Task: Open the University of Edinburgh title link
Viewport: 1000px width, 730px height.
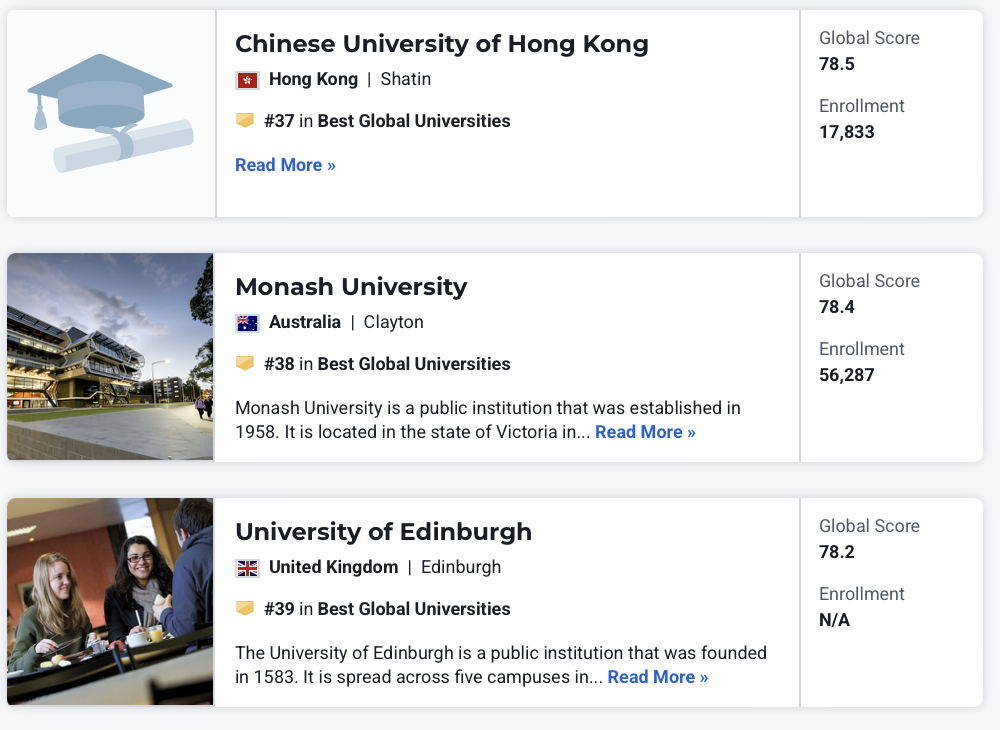Action: pos(383,532)
